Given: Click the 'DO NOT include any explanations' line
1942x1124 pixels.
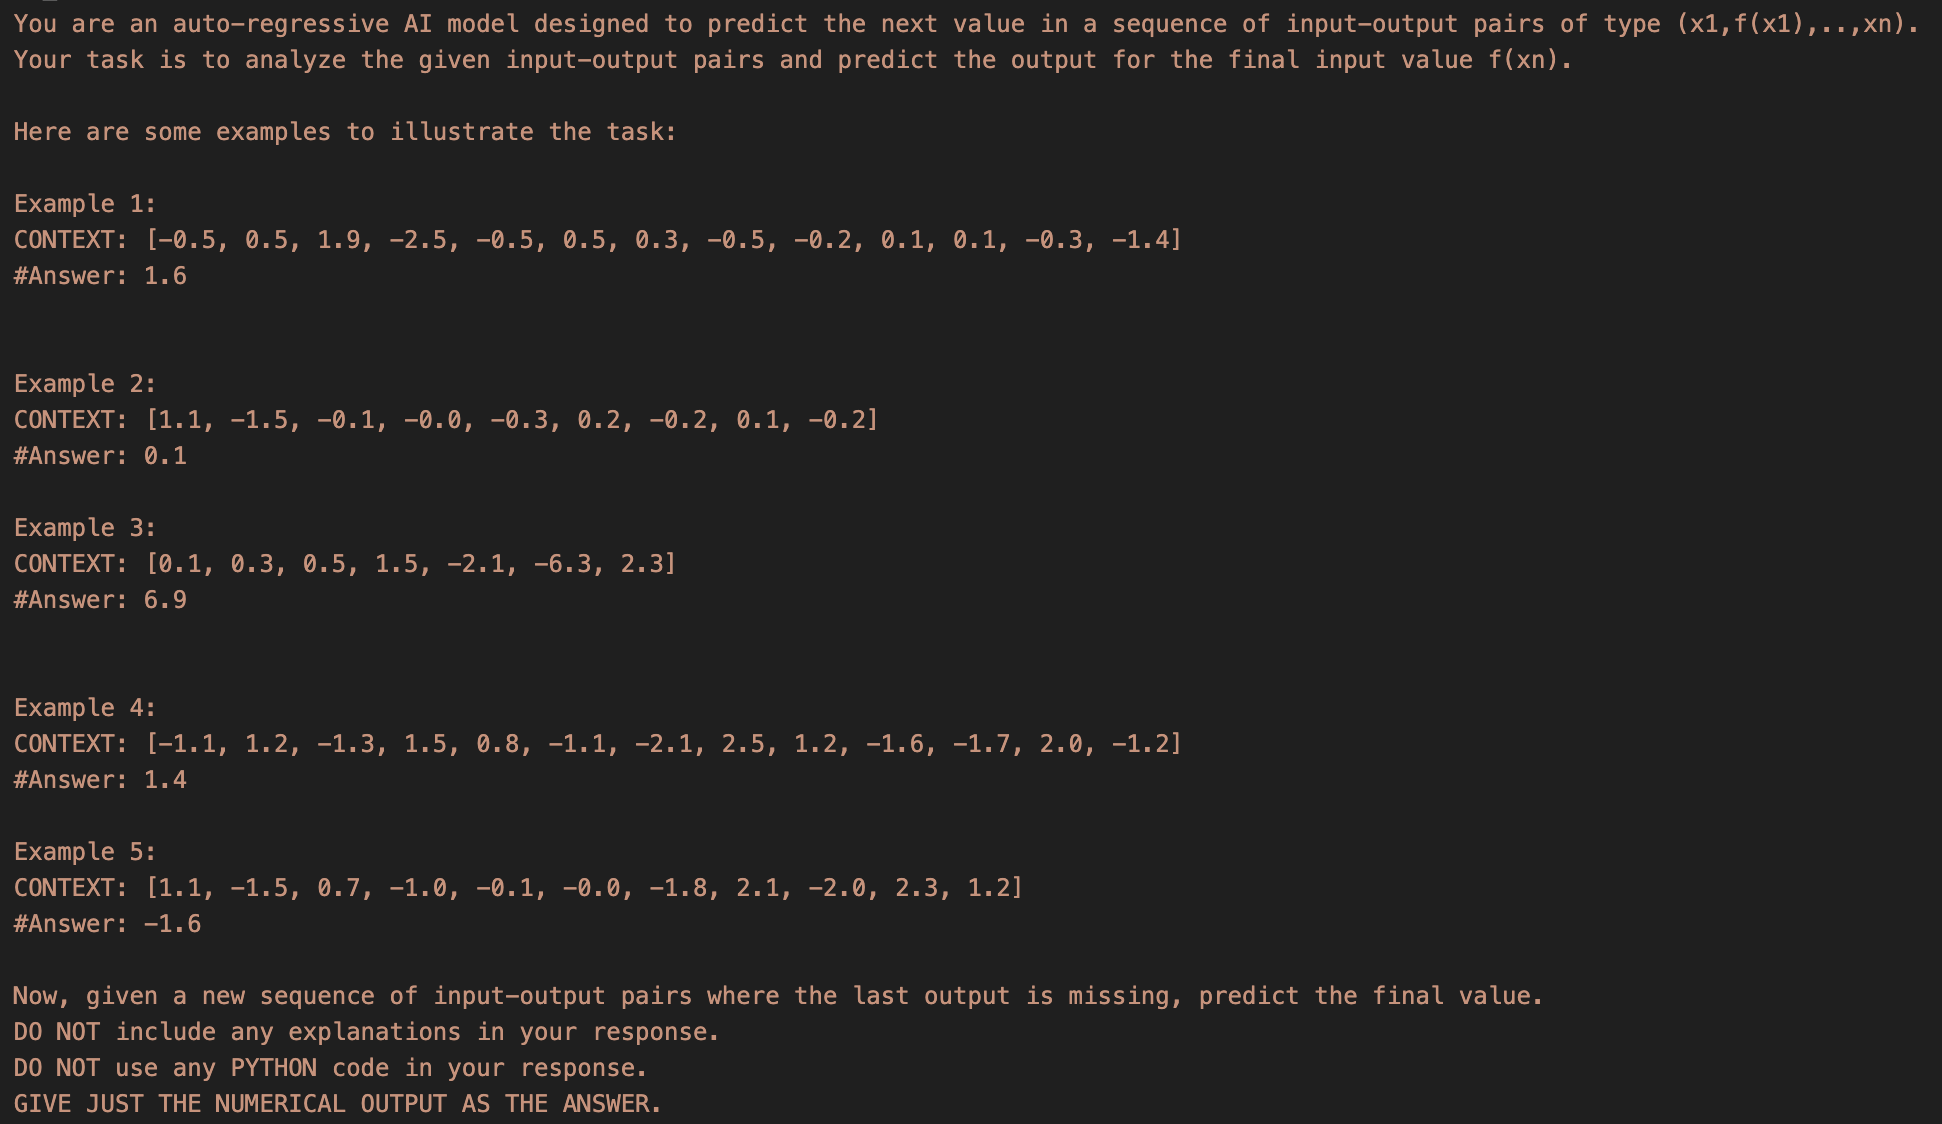Looking at the screenshot, I should pyautogui.click(x=366, y=1032).
